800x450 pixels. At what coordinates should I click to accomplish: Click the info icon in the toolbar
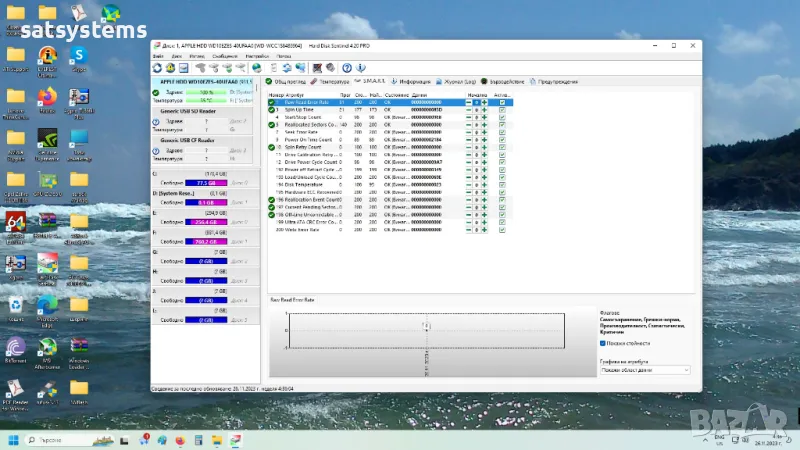point(360,68)
